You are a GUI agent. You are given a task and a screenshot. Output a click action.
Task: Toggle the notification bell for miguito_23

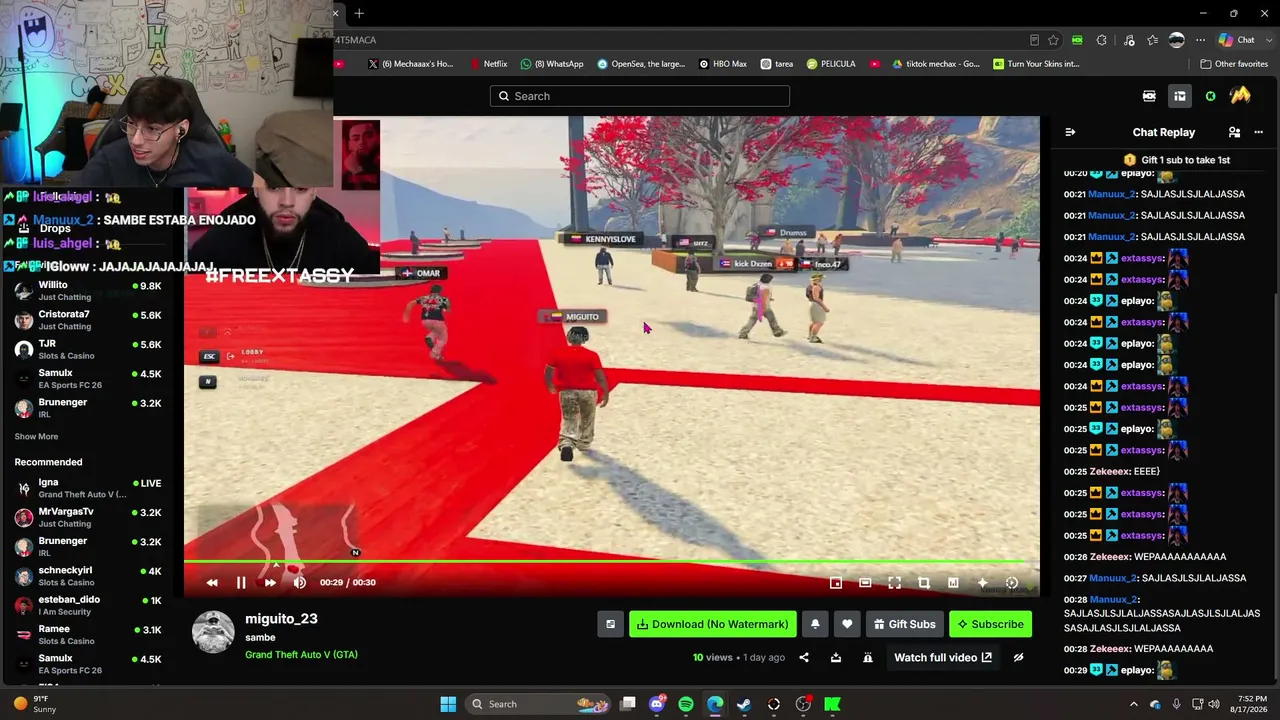pos(815,624)
